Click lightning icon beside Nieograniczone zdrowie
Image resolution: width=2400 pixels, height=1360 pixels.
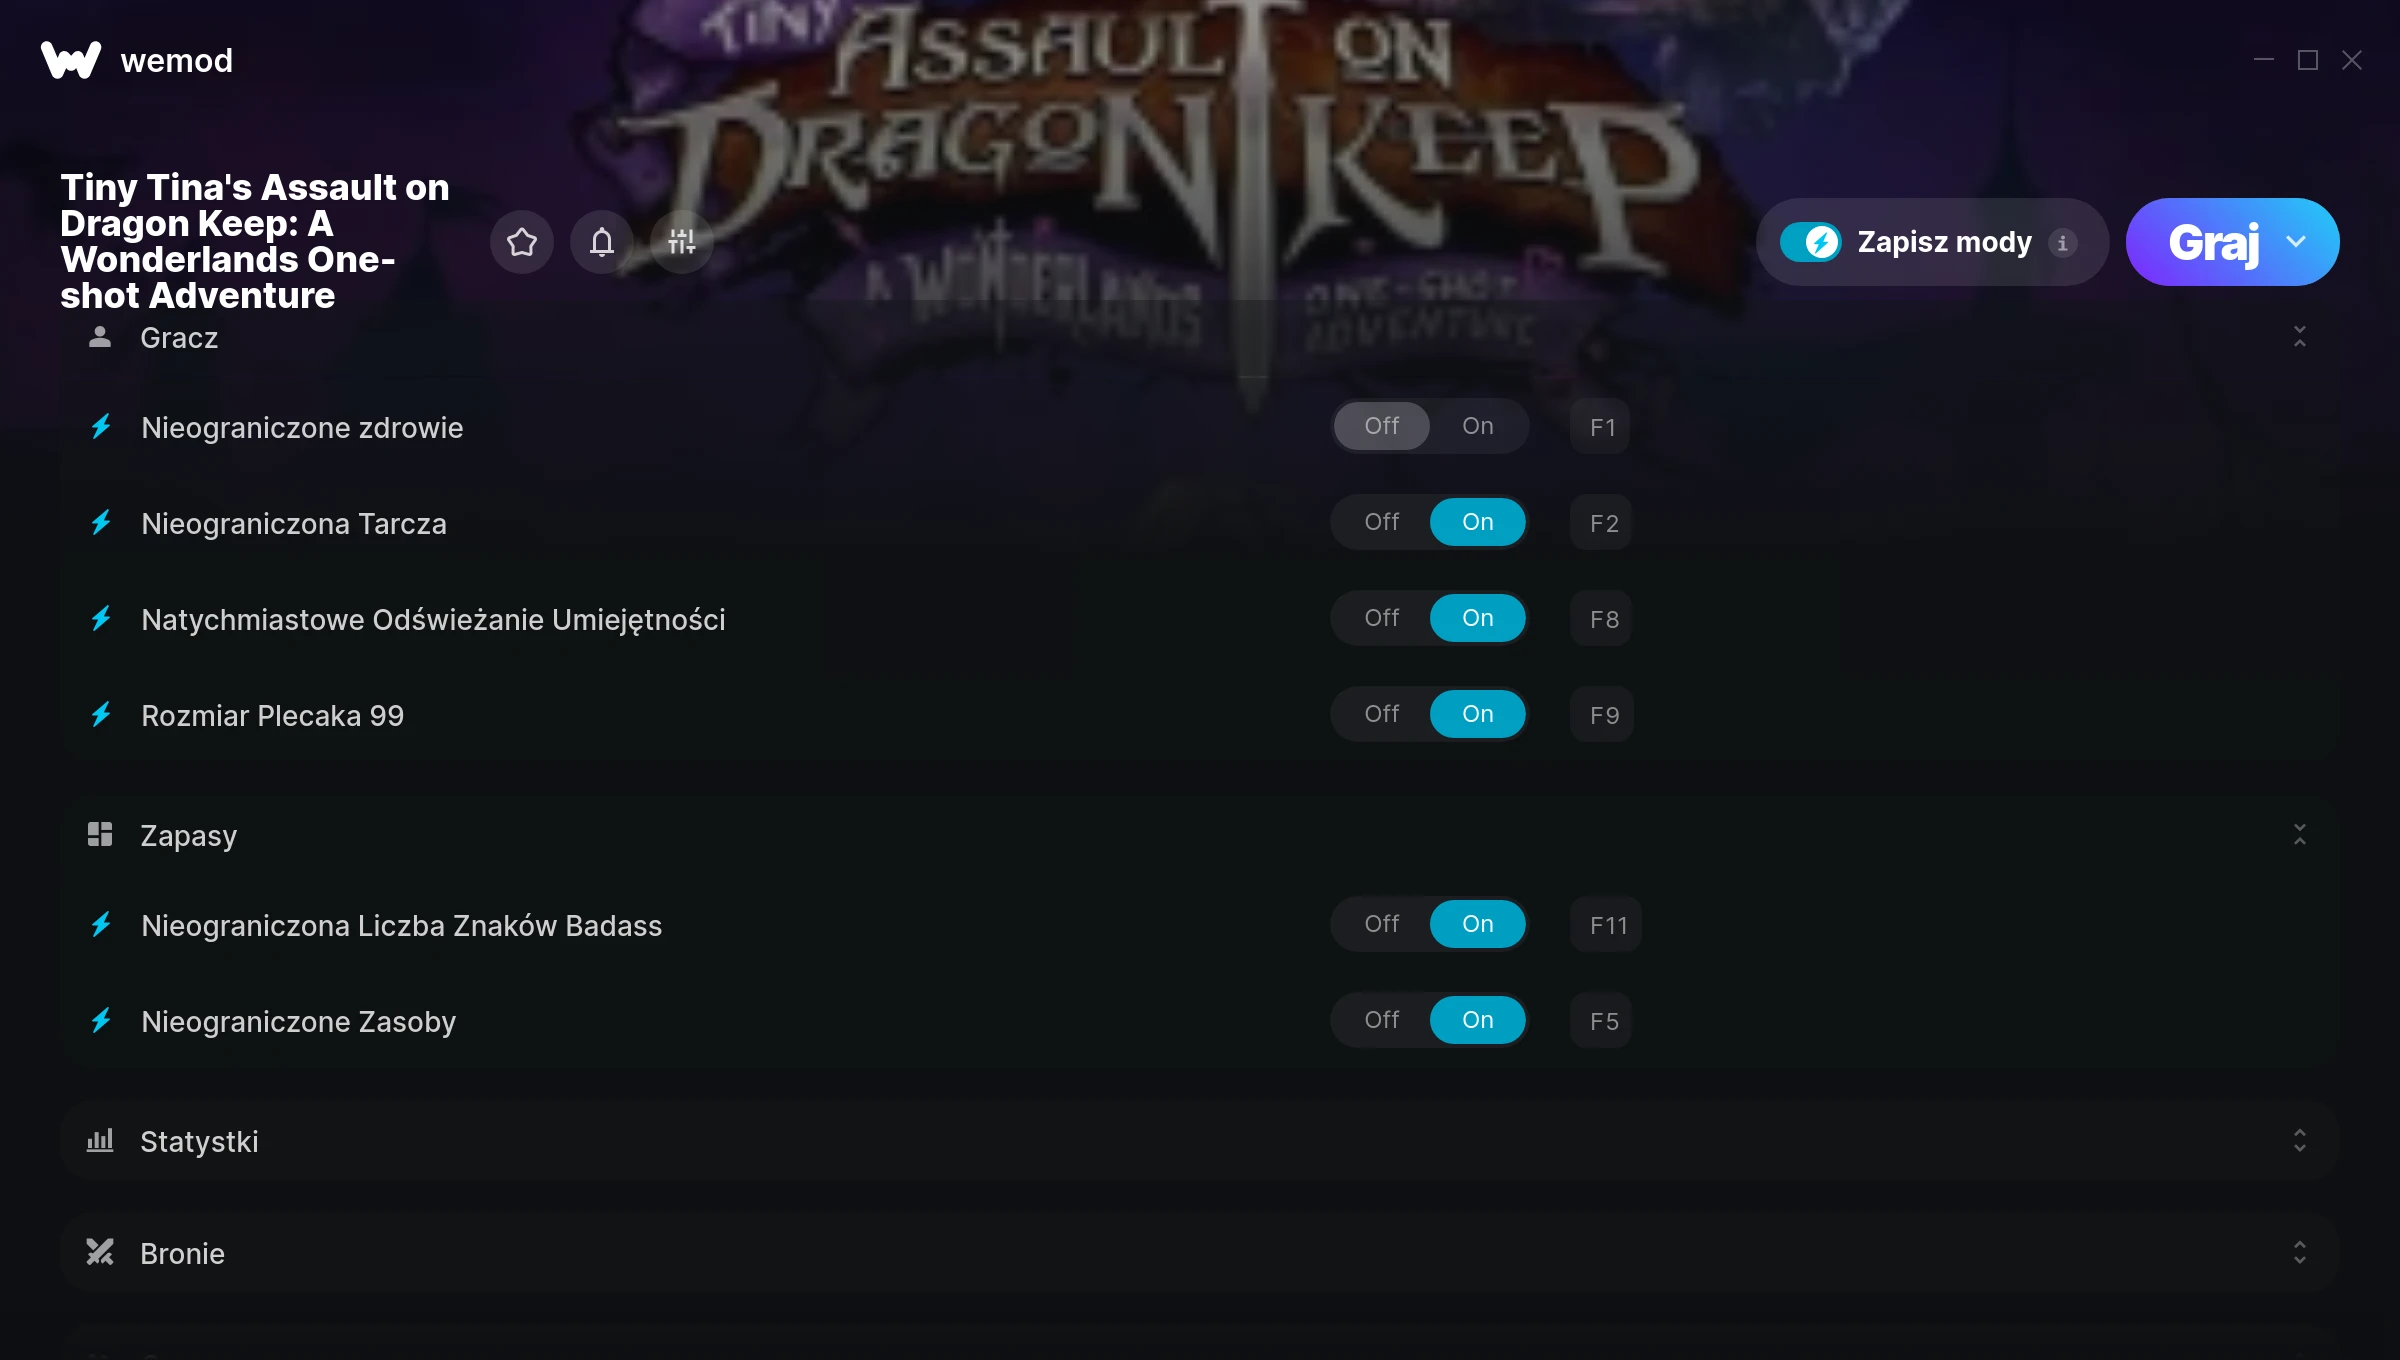tap(101, 427)
